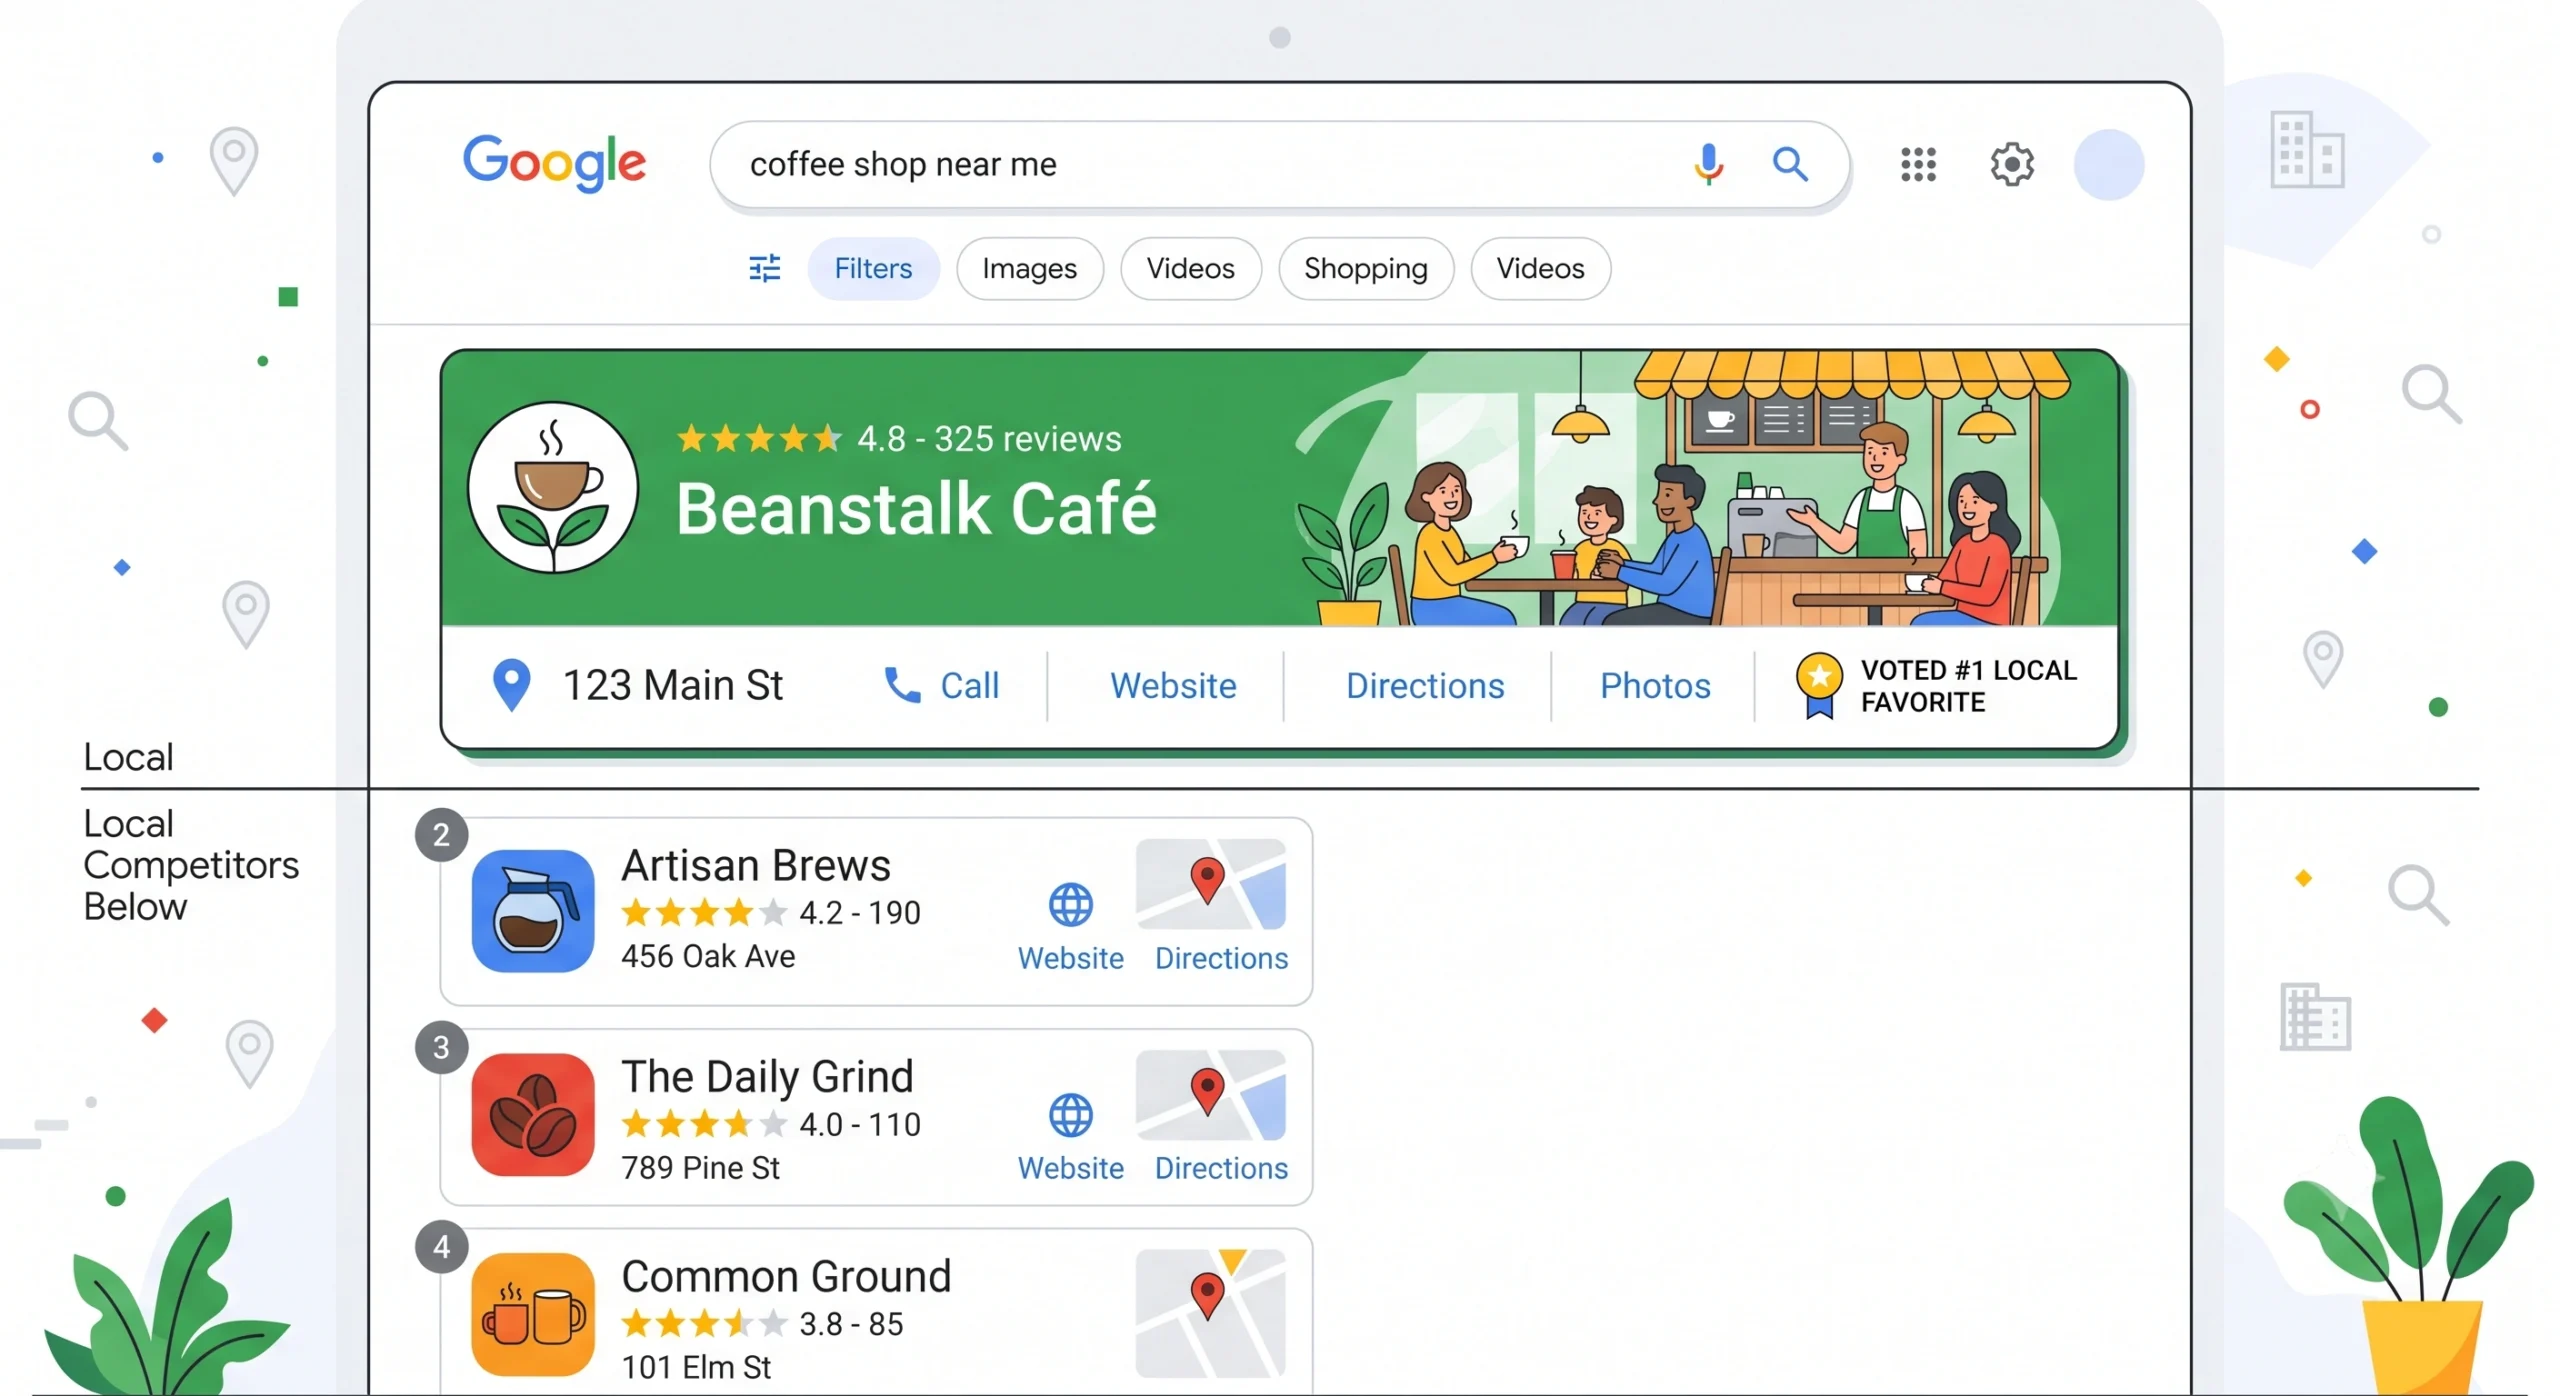
Task: Select the Filters chip
Action: [873, 268]
